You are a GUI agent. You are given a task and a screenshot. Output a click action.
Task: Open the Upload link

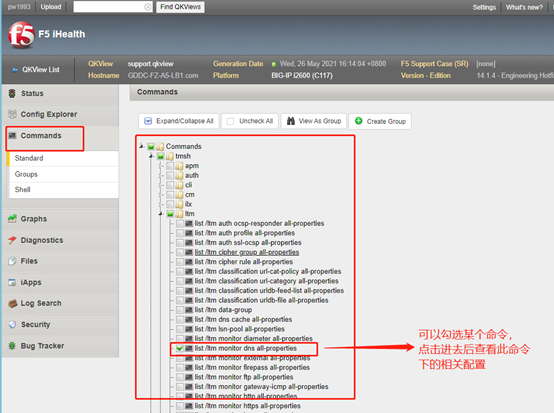[51, 7]
